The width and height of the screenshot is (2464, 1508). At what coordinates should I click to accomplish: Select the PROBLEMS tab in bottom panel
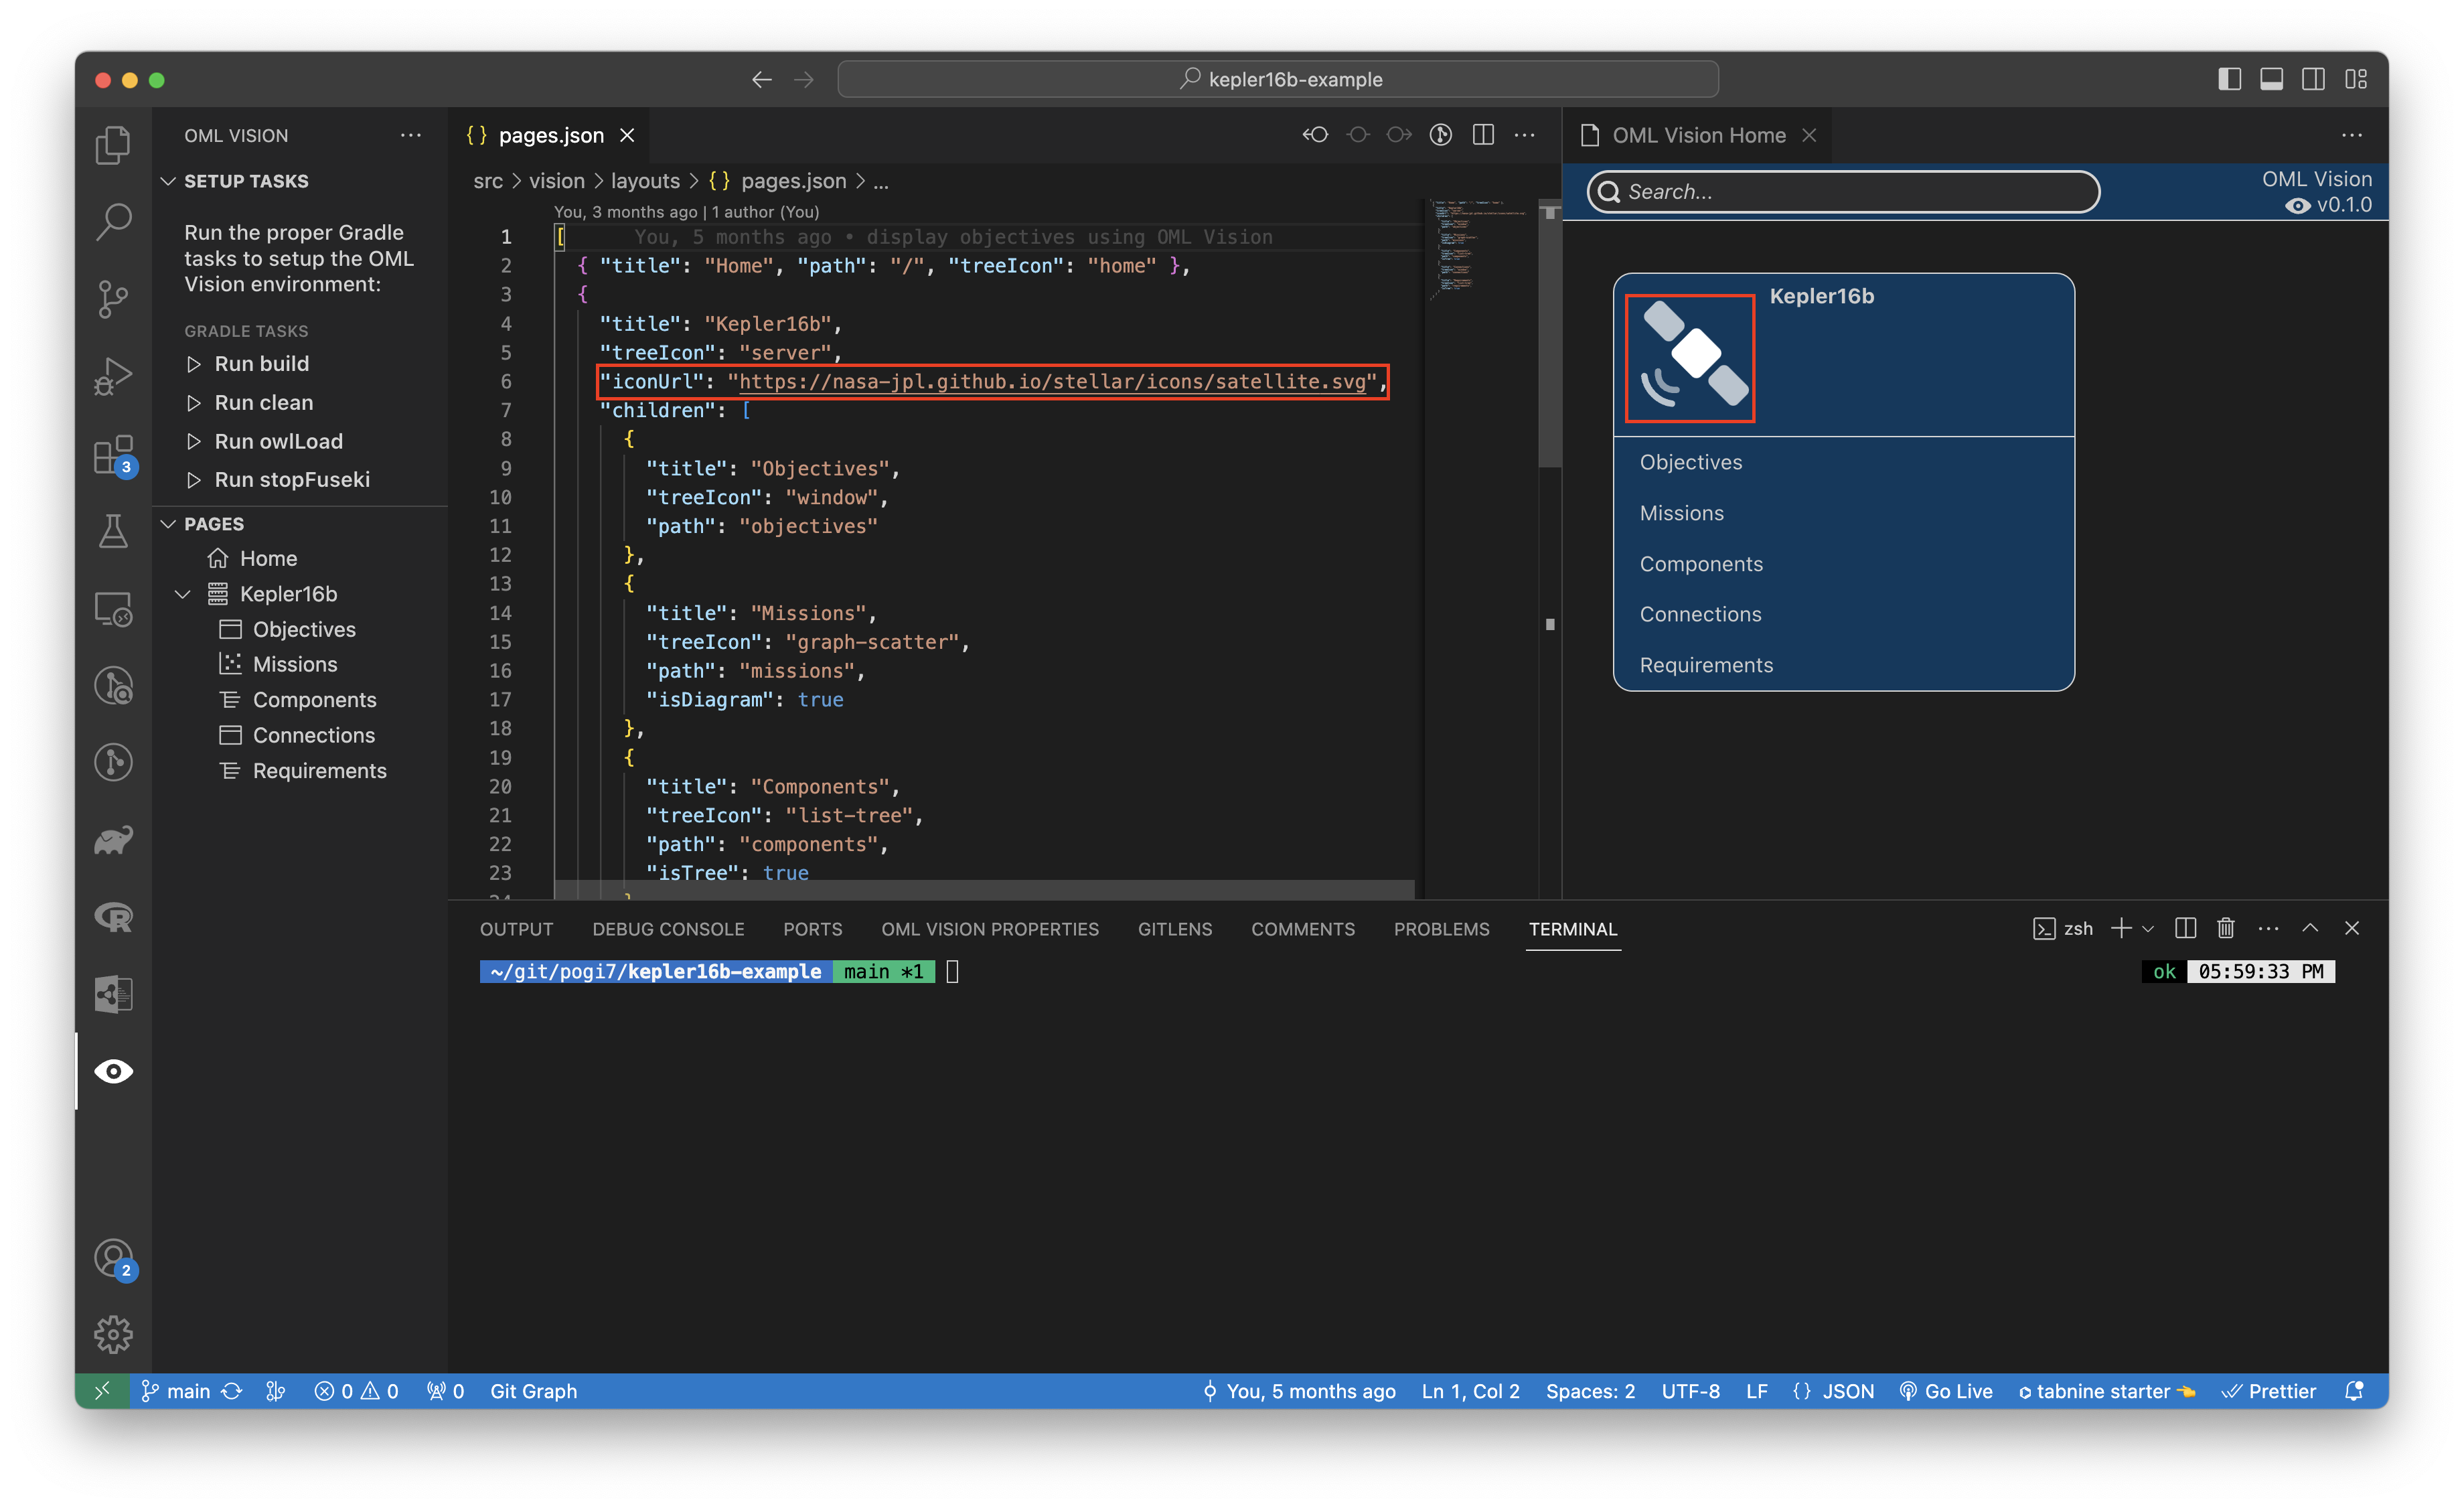(x=1438, y=927)
